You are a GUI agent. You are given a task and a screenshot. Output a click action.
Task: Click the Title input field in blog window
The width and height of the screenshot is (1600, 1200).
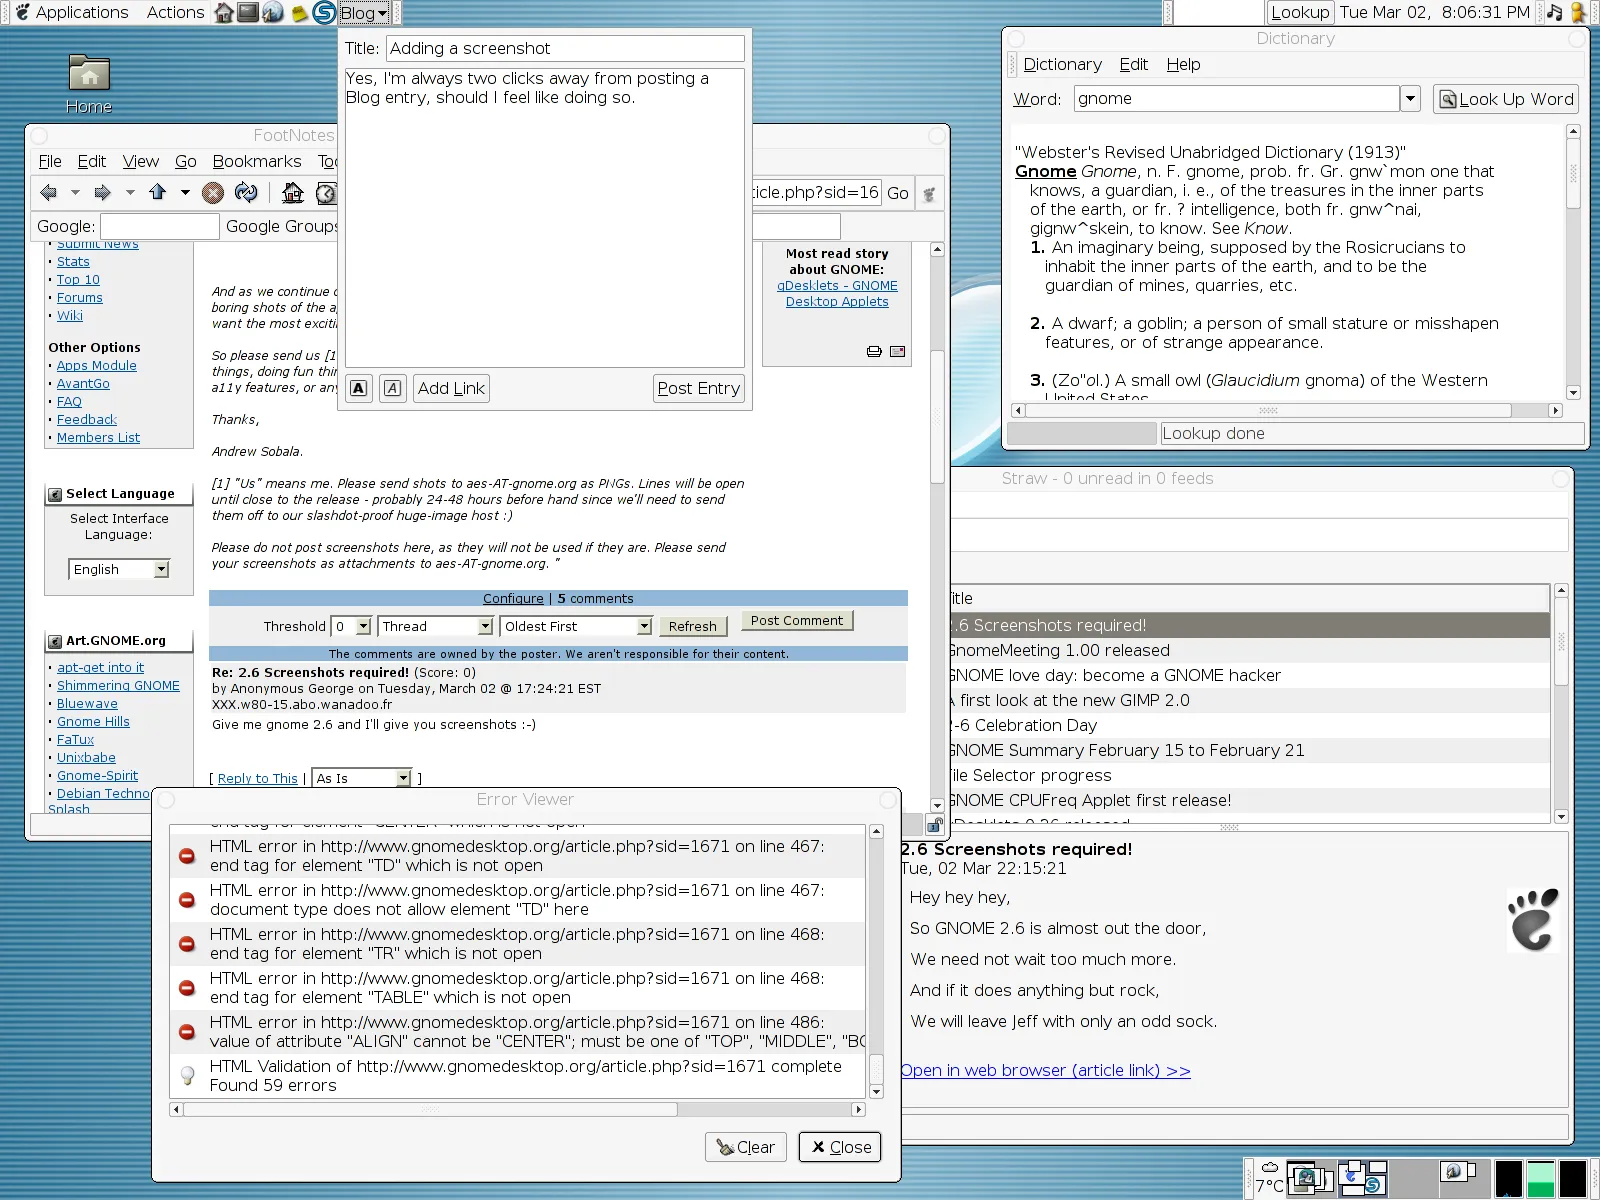(565, 48)
